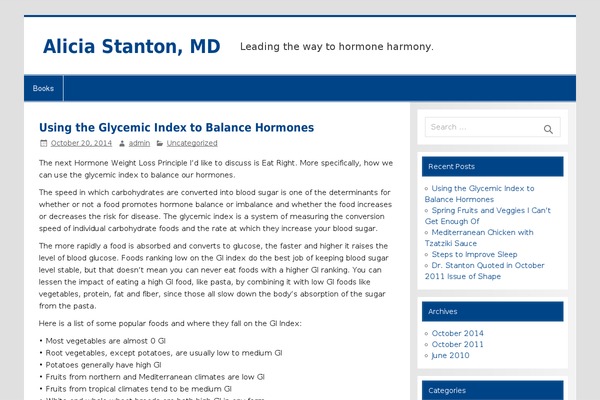This screenshot has height=400, width=600.
Task: Open the Uncategorized category link
Action: (x=192, y=143)
